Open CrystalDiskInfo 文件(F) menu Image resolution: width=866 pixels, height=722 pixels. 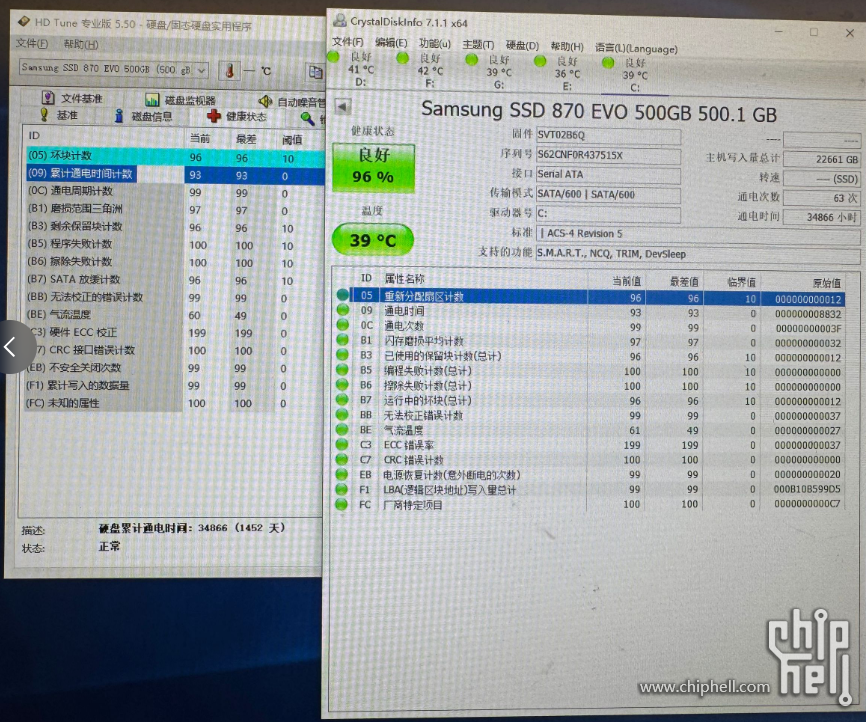point(347,42)
